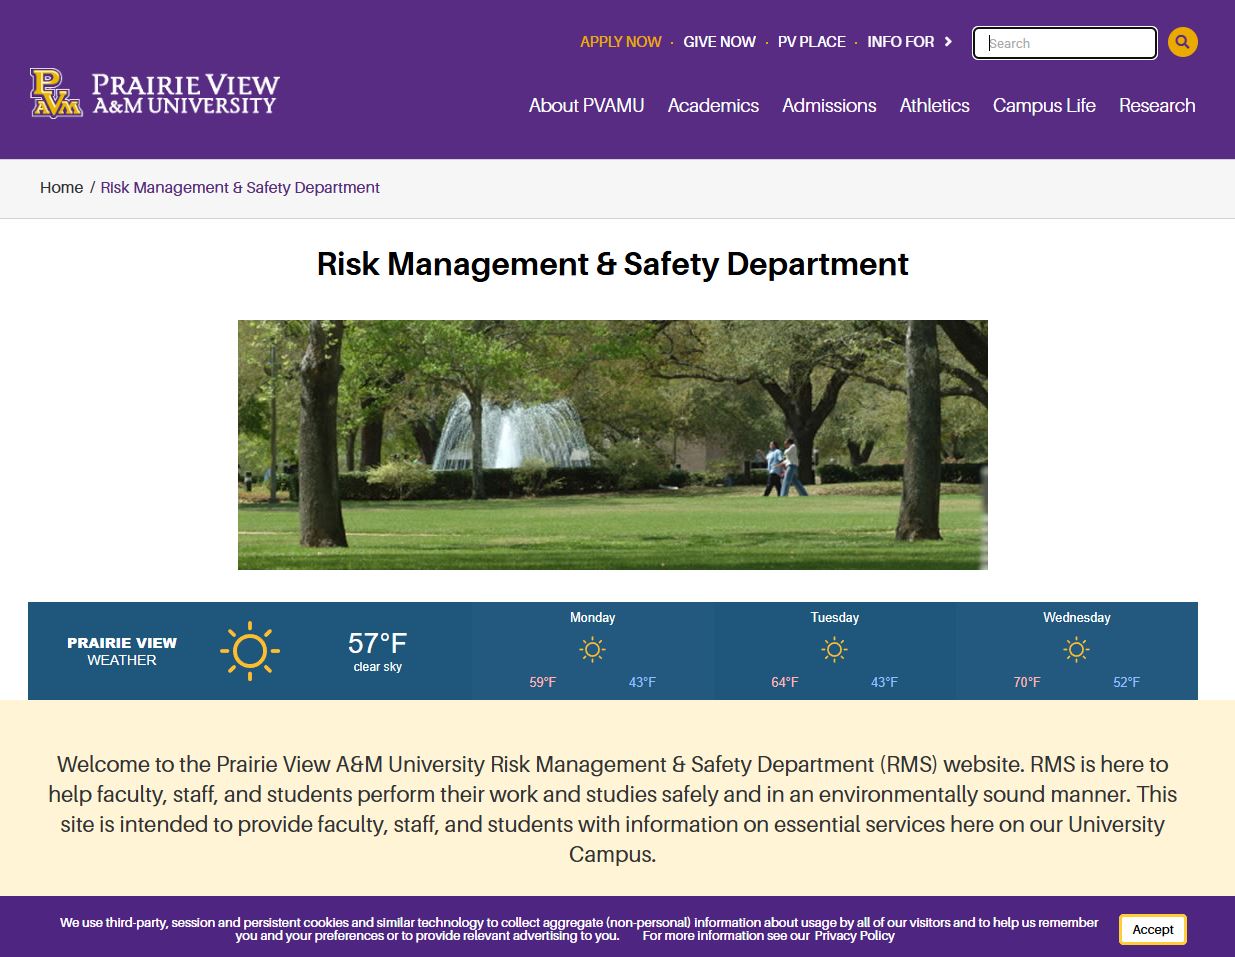Click the yellow search magnifier icon
This screenshot has width=1235, height=957.
(1182, 42)
